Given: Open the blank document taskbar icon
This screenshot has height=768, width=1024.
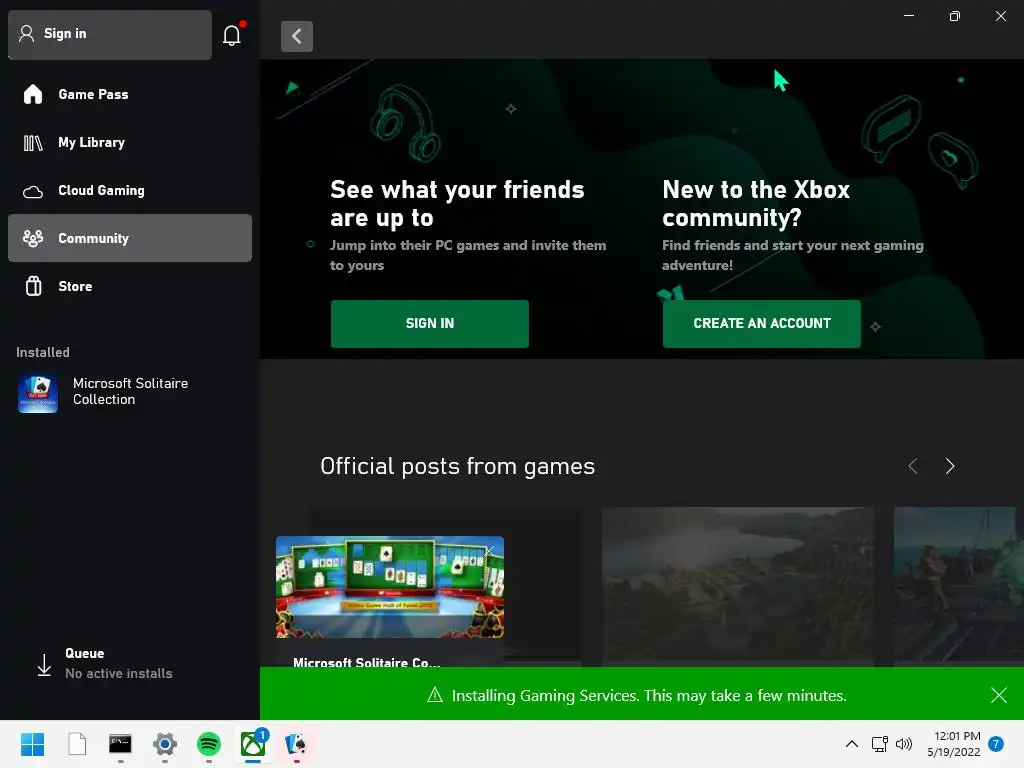Looking at the screenshot, I should pyautogui.click(x=77, y=744).
